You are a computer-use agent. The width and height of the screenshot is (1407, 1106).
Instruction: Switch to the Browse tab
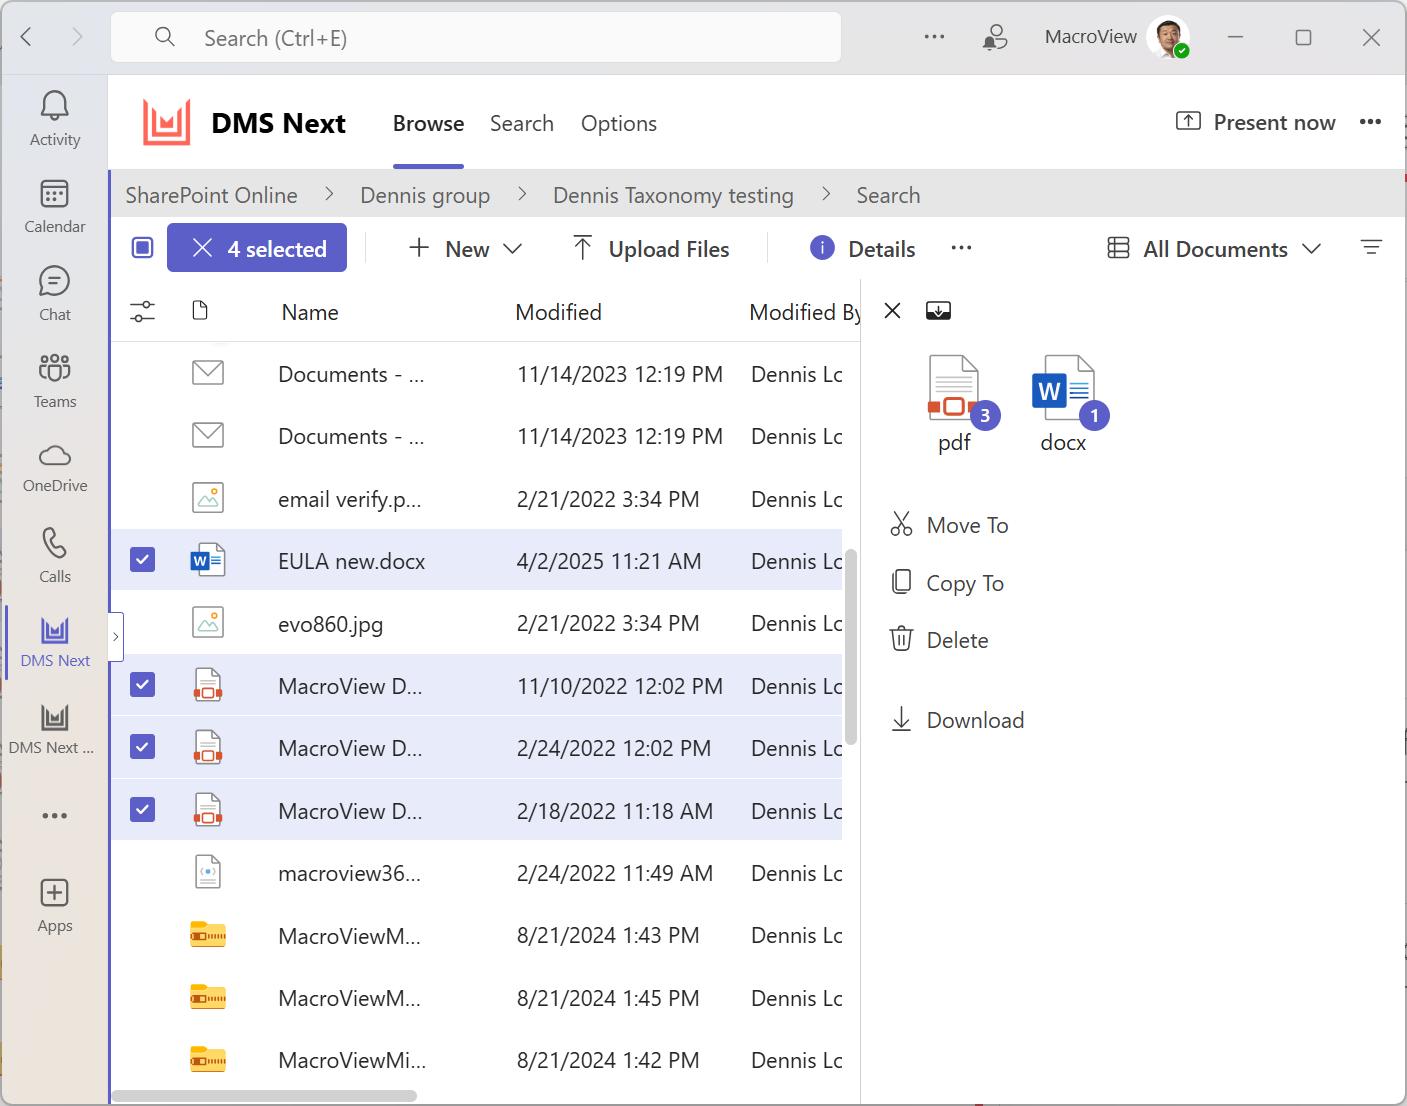[x=428, y=123]
